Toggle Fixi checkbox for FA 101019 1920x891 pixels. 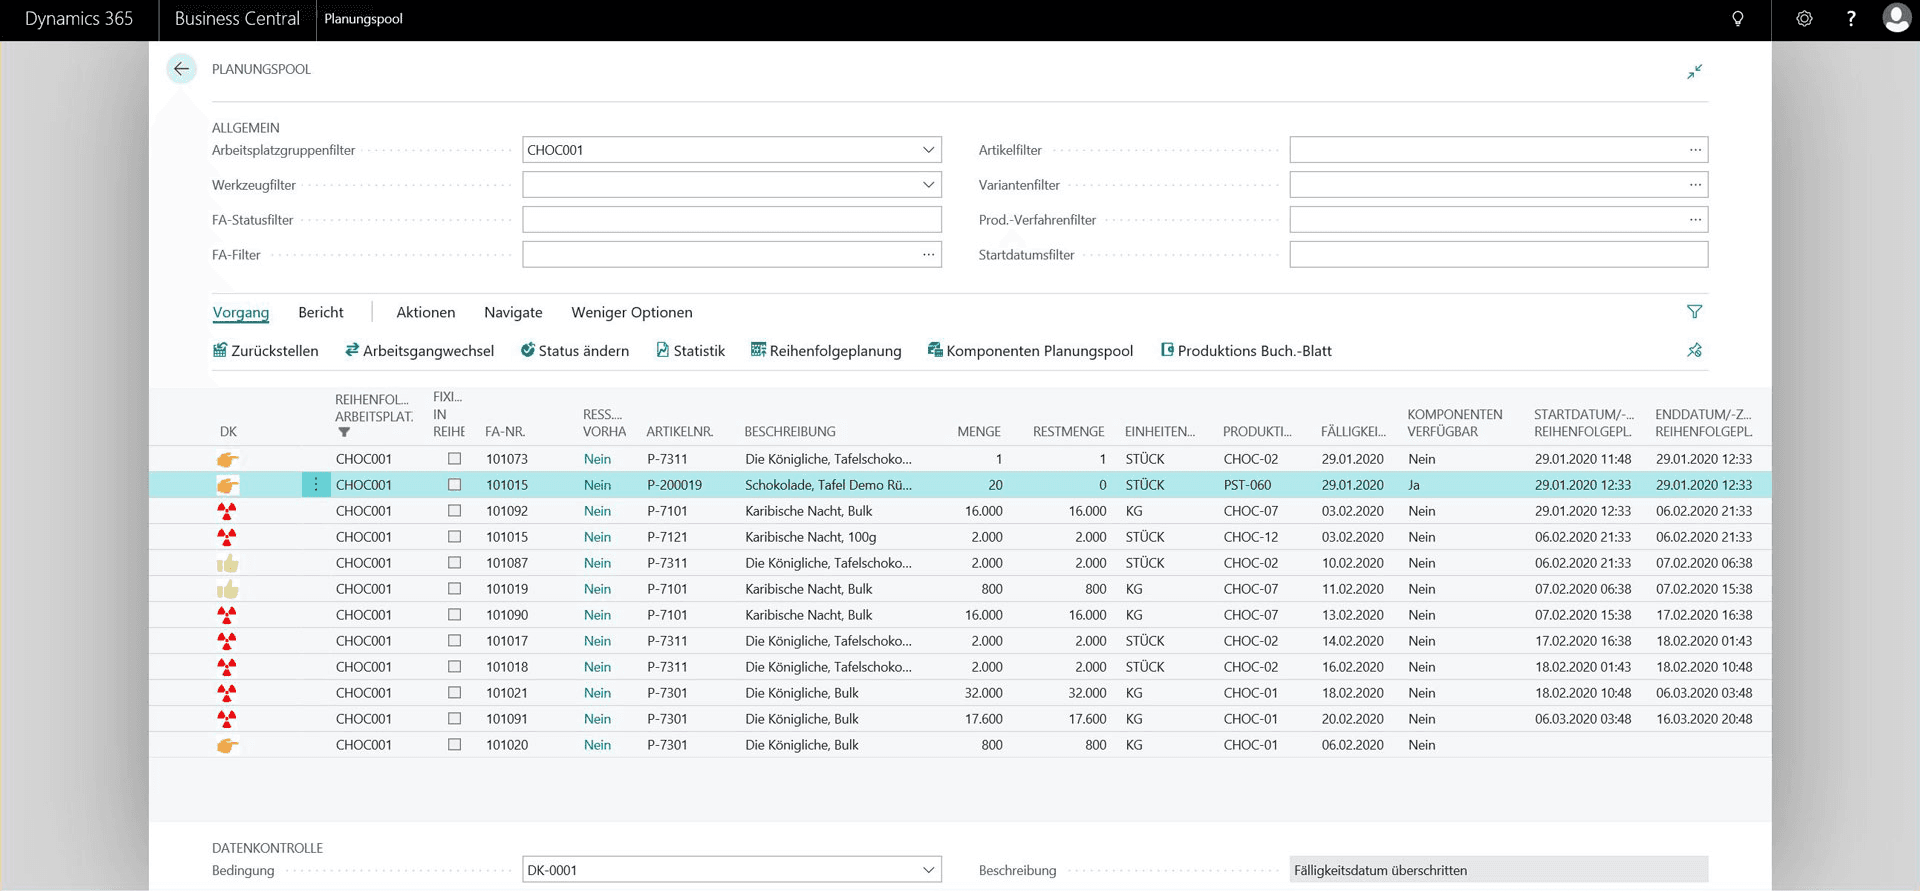coord(455,589)
